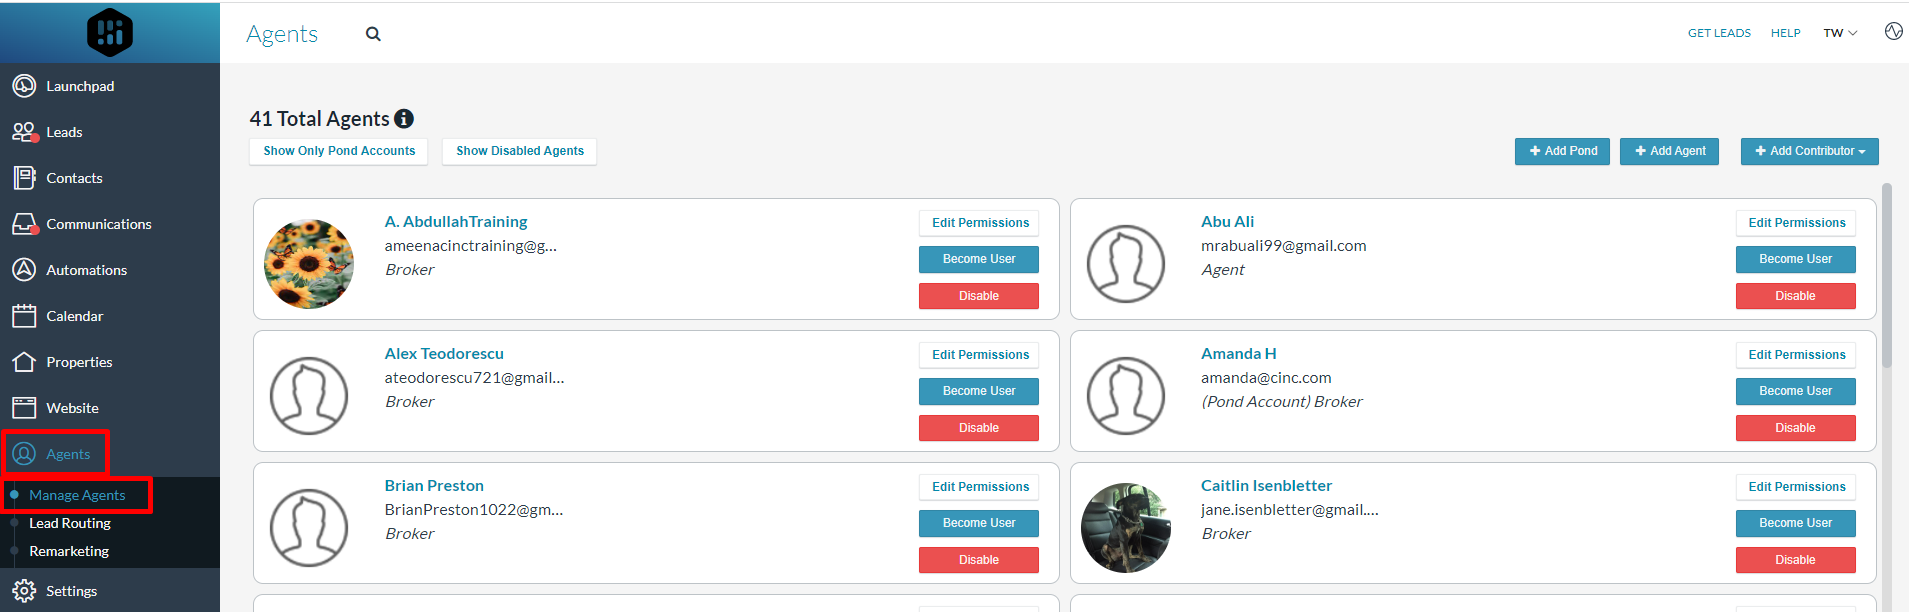This screenshot has height=612, width=1909.
Task: Toggle Show Only Pond Accounts filter
Action: pyautogui.click(x=339, y=151)
